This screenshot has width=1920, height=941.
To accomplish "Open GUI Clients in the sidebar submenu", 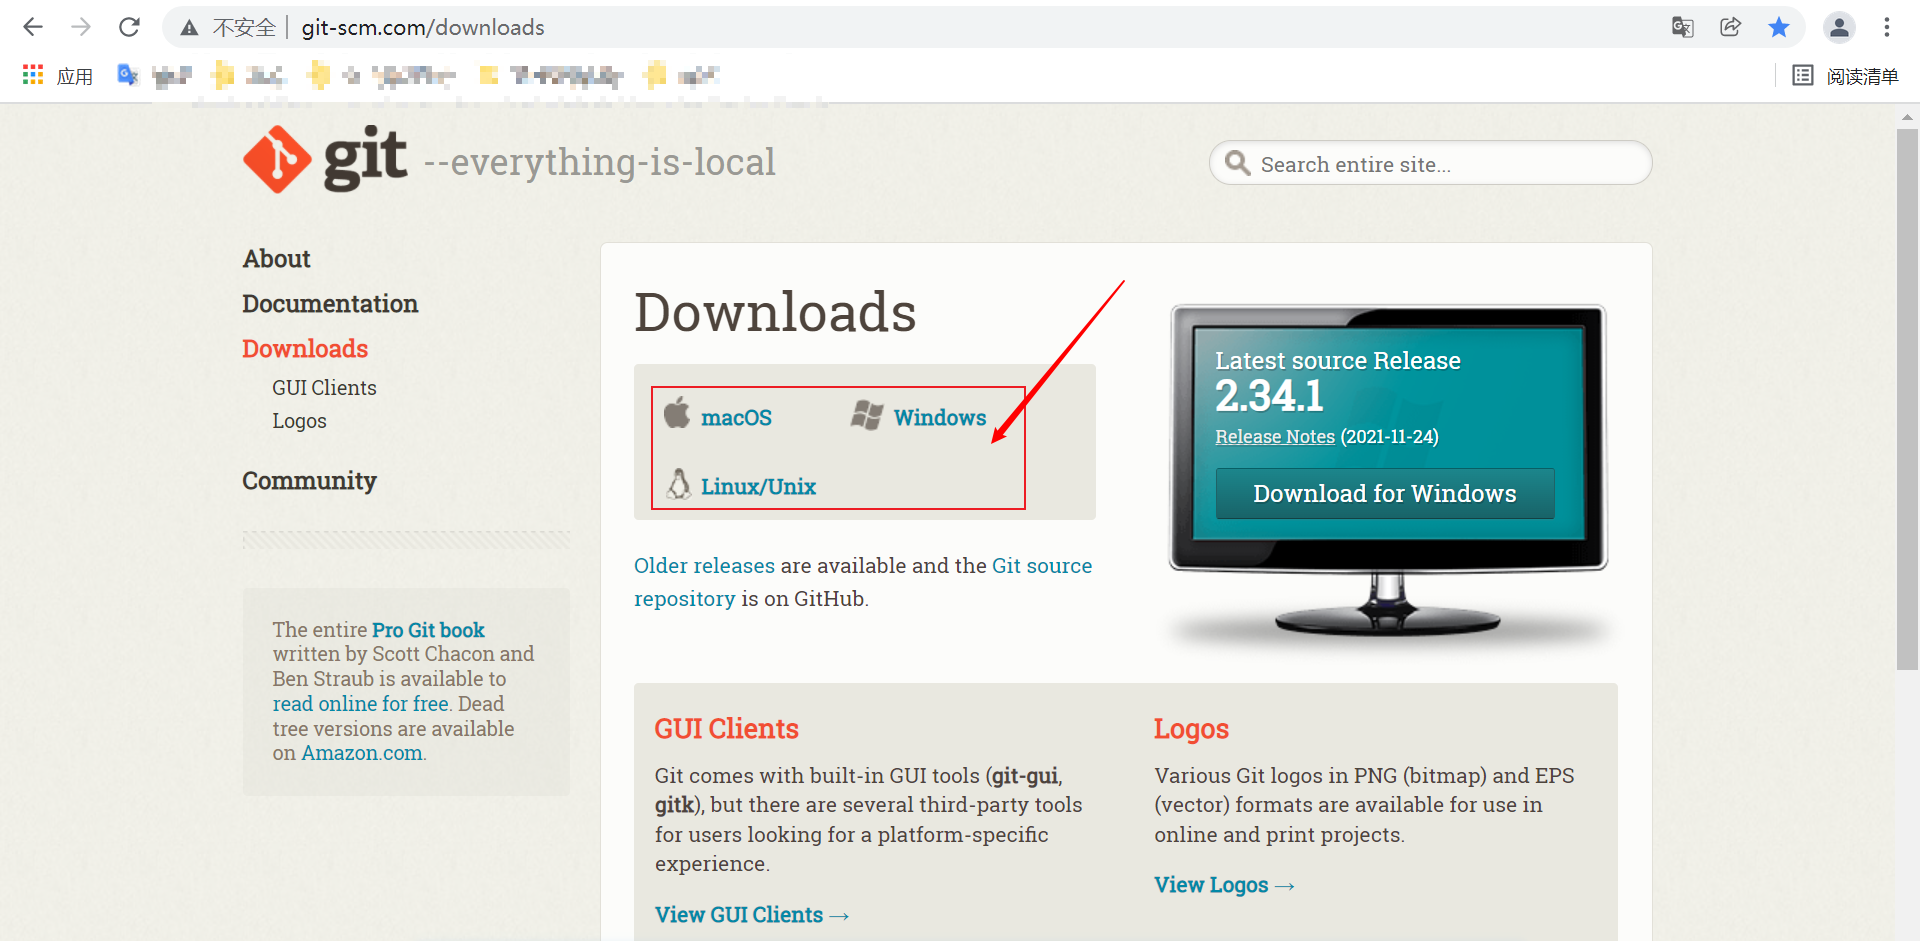I will pos(325,388).
